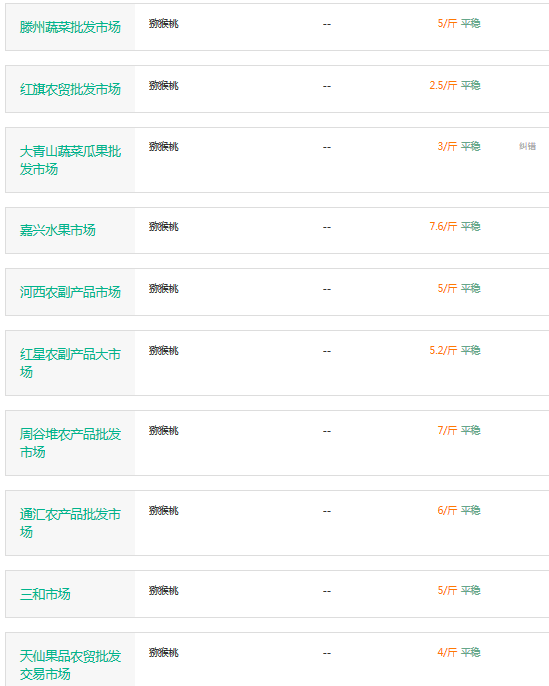Viewport: 549px width, 686px height.
Task: Click the 4/斤 price for 天仙果品 market
Action: click(x=447, y=653)
